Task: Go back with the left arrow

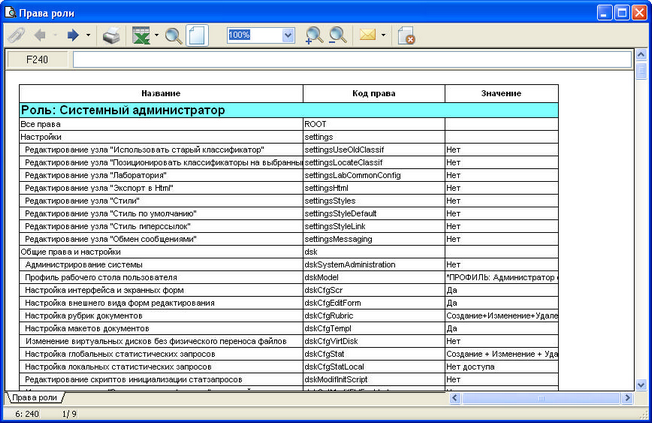Action: point(40,36)
